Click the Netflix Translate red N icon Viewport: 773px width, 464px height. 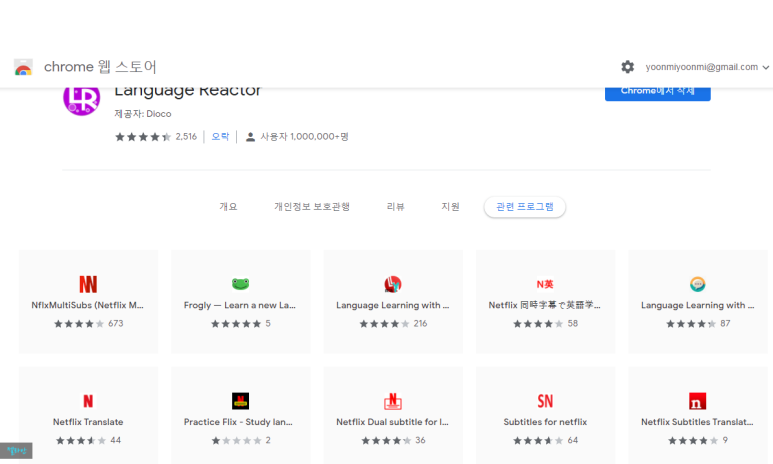click(88, 401)
